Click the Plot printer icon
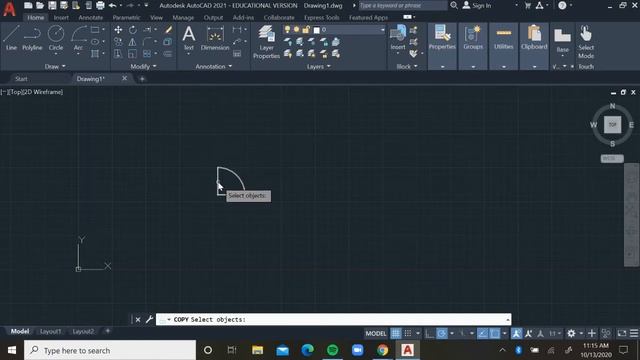Screen dimensions: 640x360 point(100,5)
